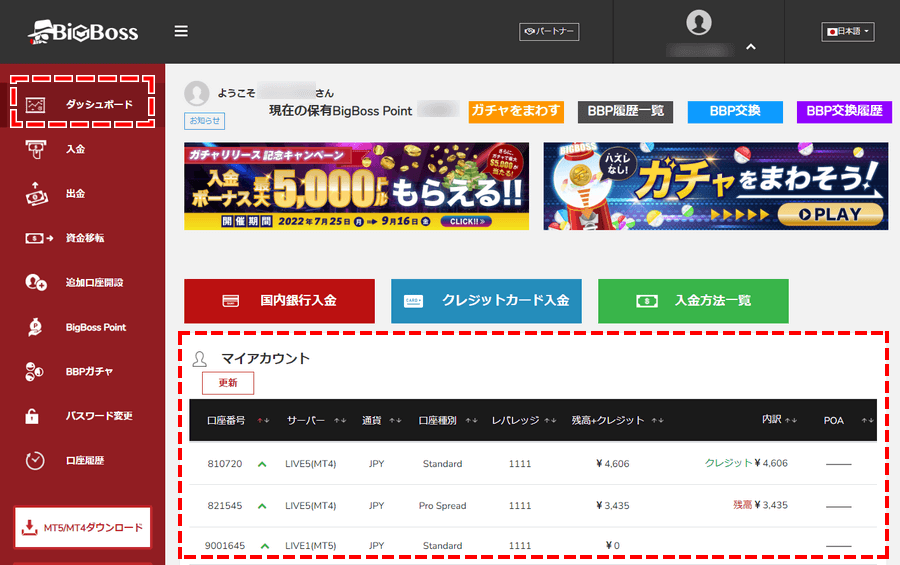The width and height of the screenshot is (900, 565).
Task: Click MT5/MT4ダウンロード button
Action: point(83,527)
